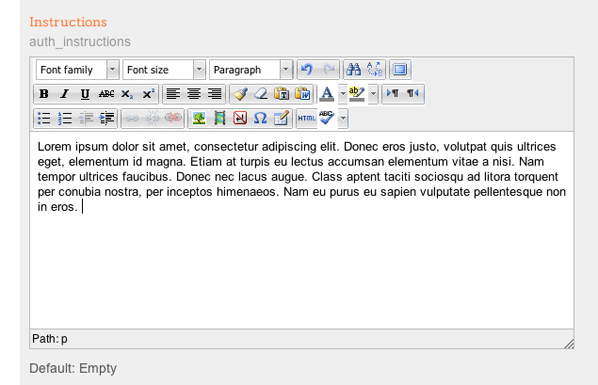This screenshot has width=598, height=385.
Task: Toggle underline formatting
Action: 85,94
